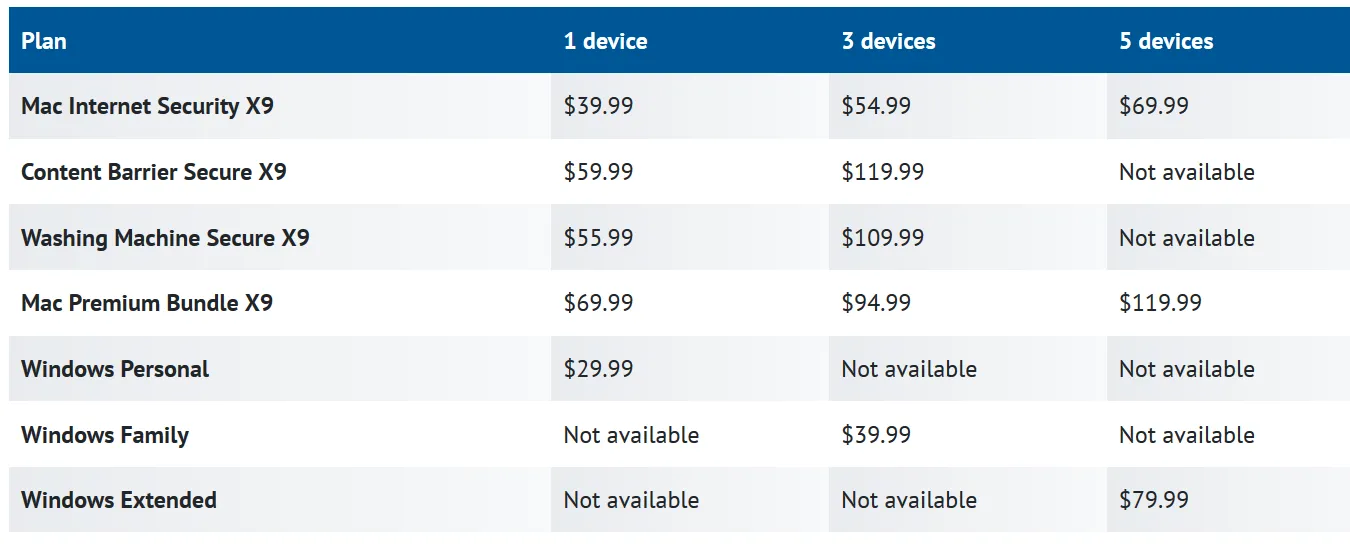Click Not available for Windows Extended 1 device
1350x544 pixels.
631,500
